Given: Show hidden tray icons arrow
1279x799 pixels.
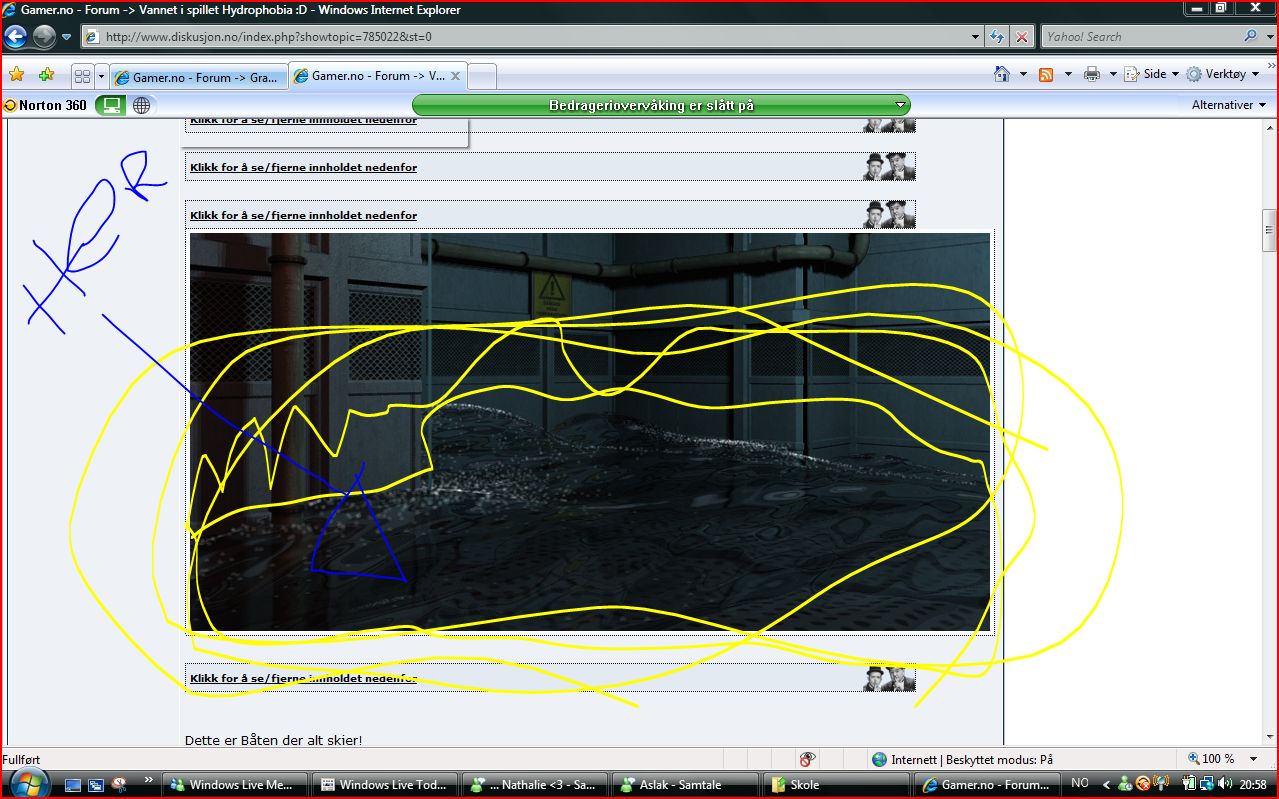Looking at the screenshot, I should (1107, 785).
